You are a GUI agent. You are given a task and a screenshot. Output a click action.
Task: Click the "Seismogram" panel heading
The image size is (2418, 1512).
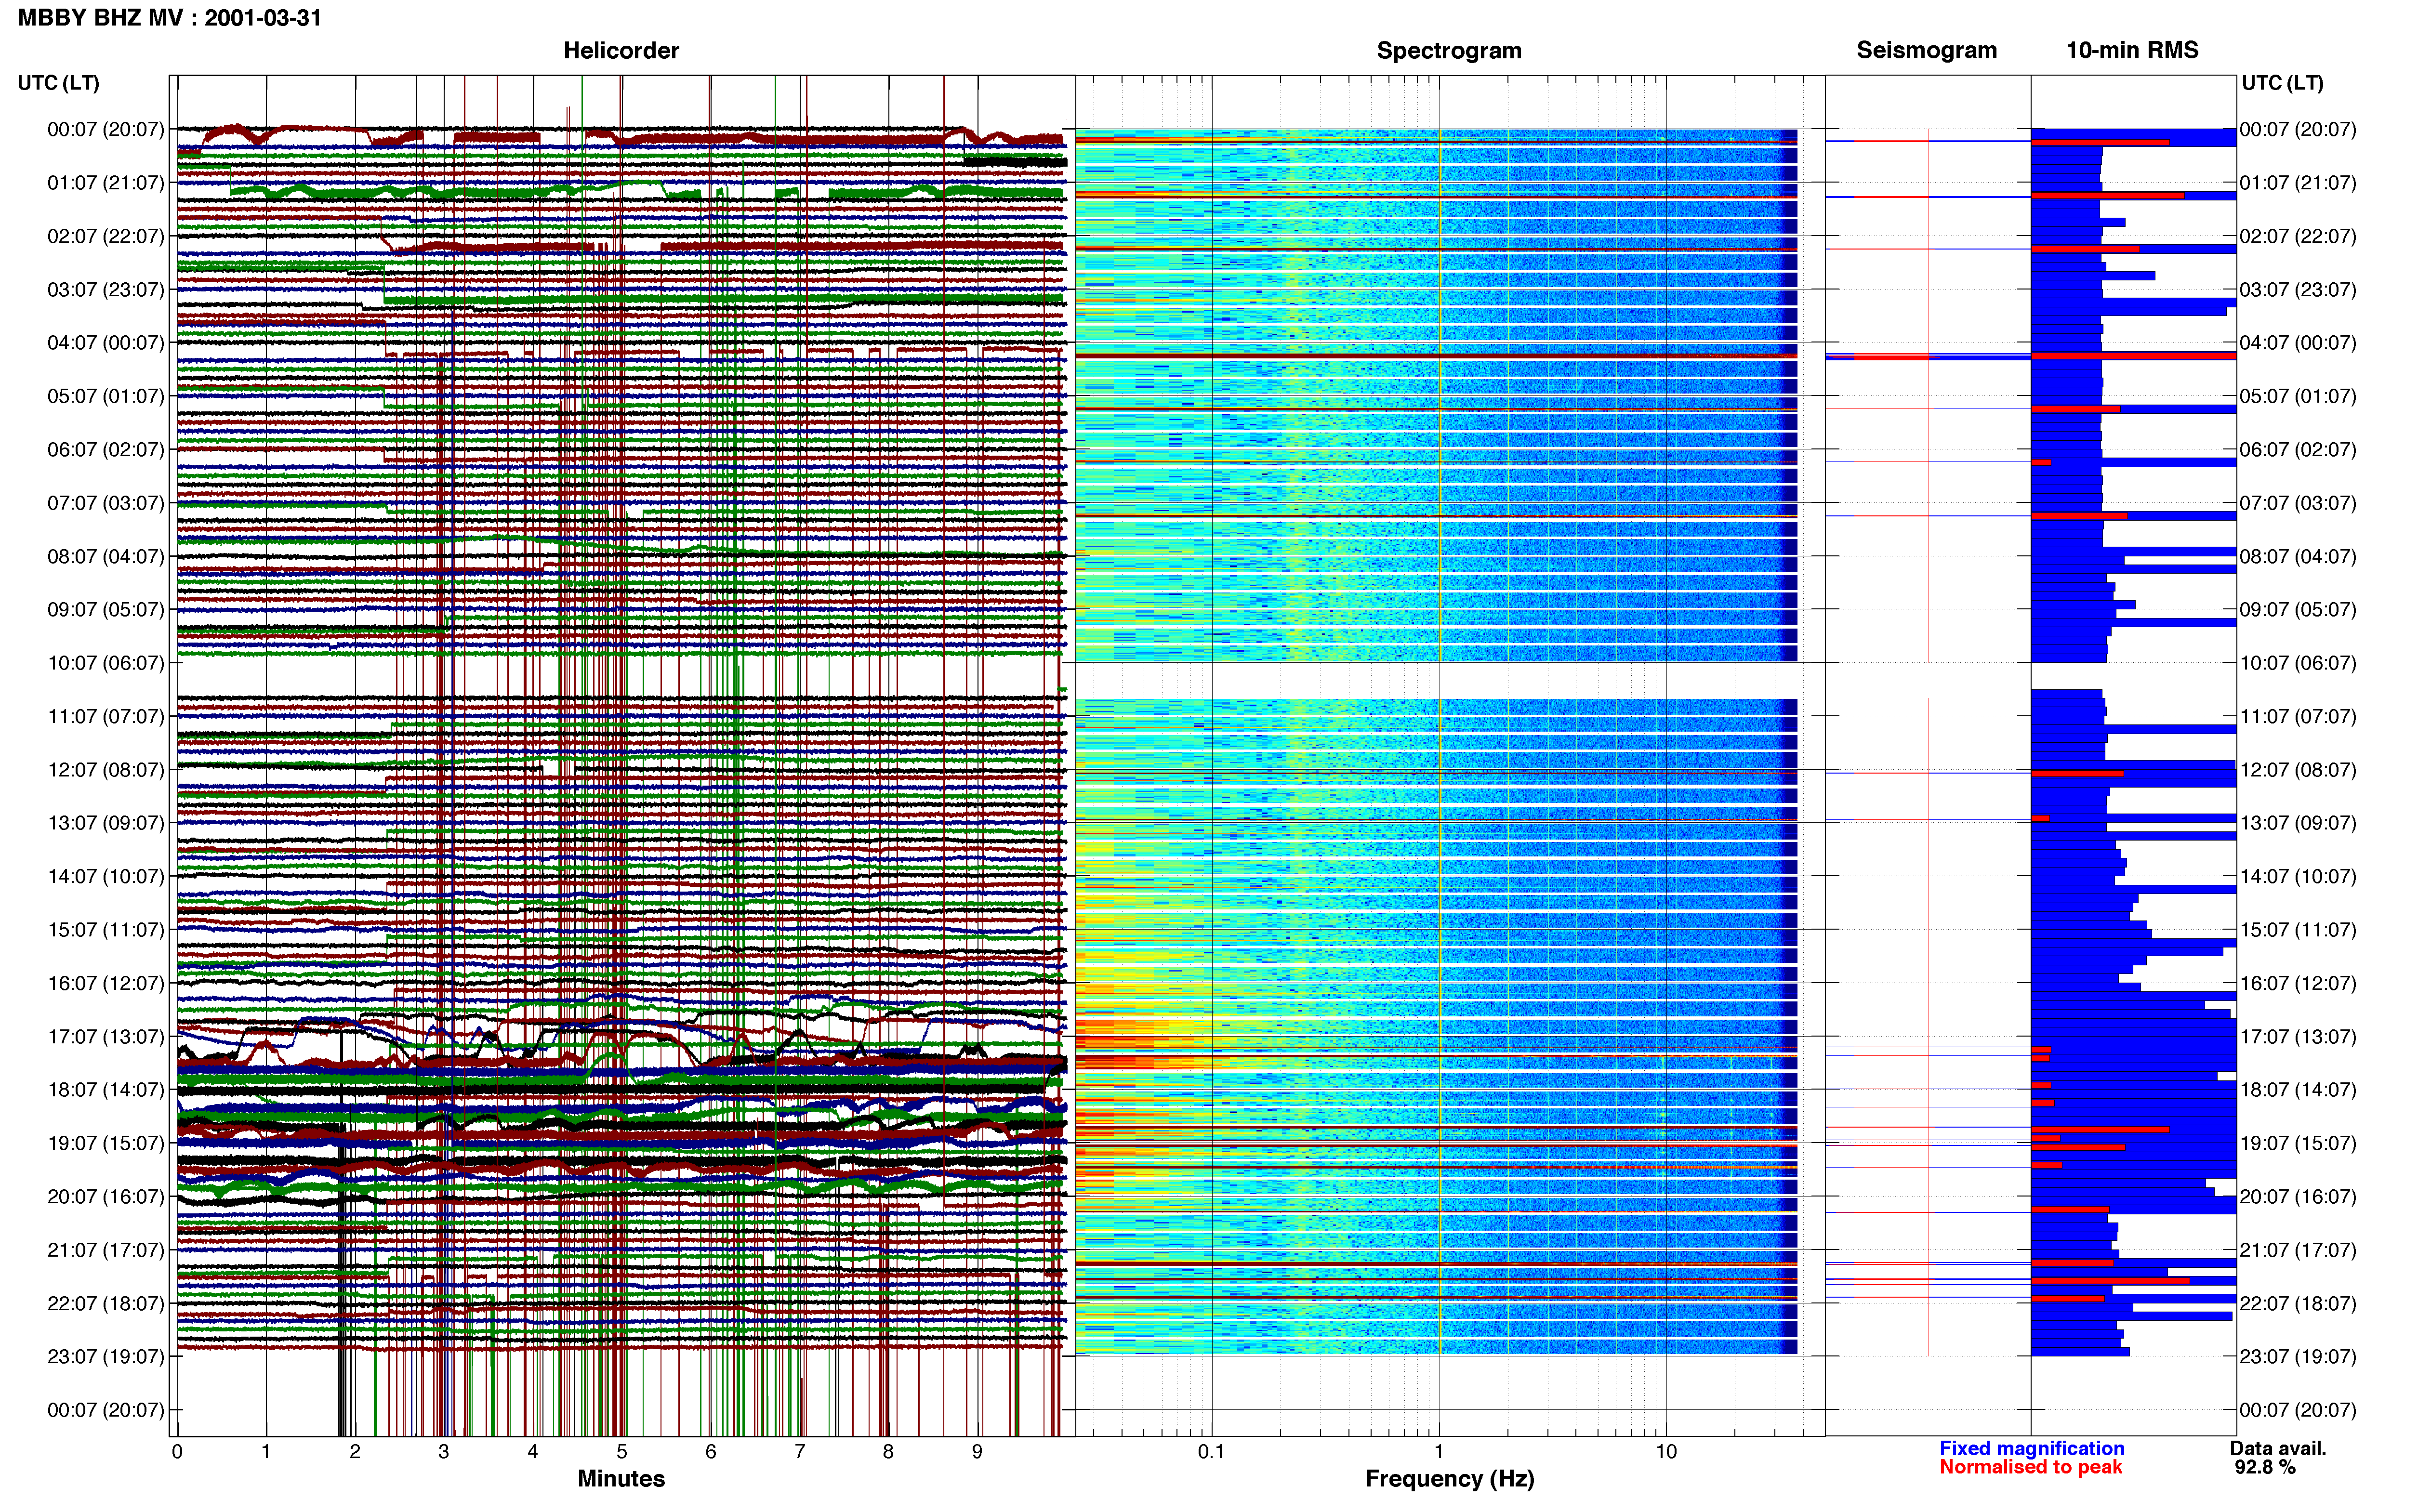pyautogui.click(x=1926, y=51)
